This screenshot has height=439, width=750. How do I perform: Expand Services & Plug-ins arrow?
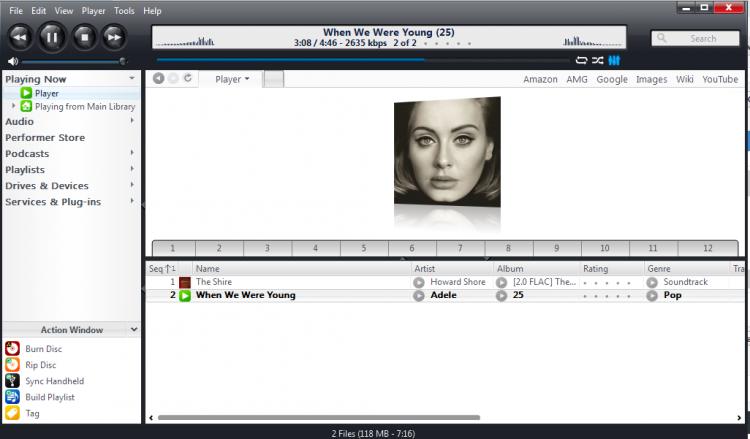(132, 201)
